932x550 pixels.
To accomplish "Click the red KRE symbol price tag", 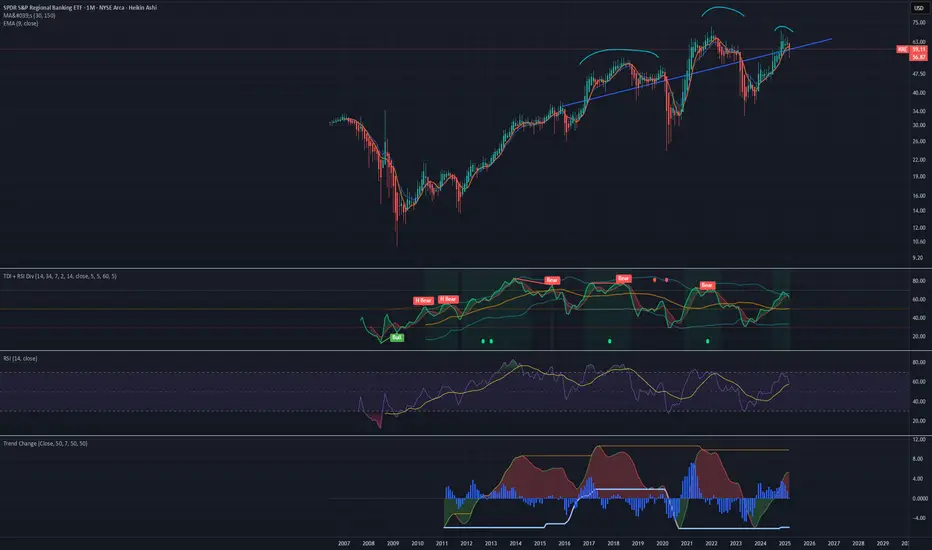I will tap(902, 49).
